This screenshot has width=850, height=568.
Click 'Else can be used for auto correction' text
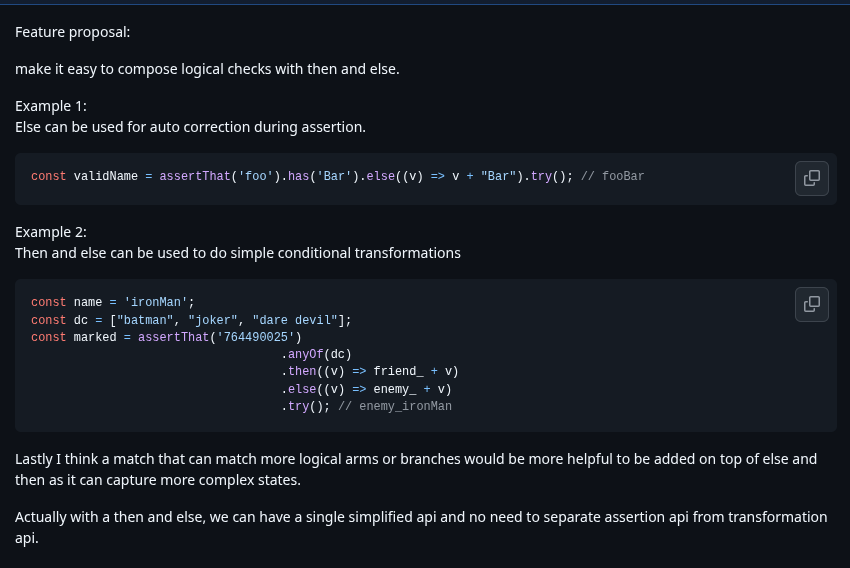(x=190, y=127)
